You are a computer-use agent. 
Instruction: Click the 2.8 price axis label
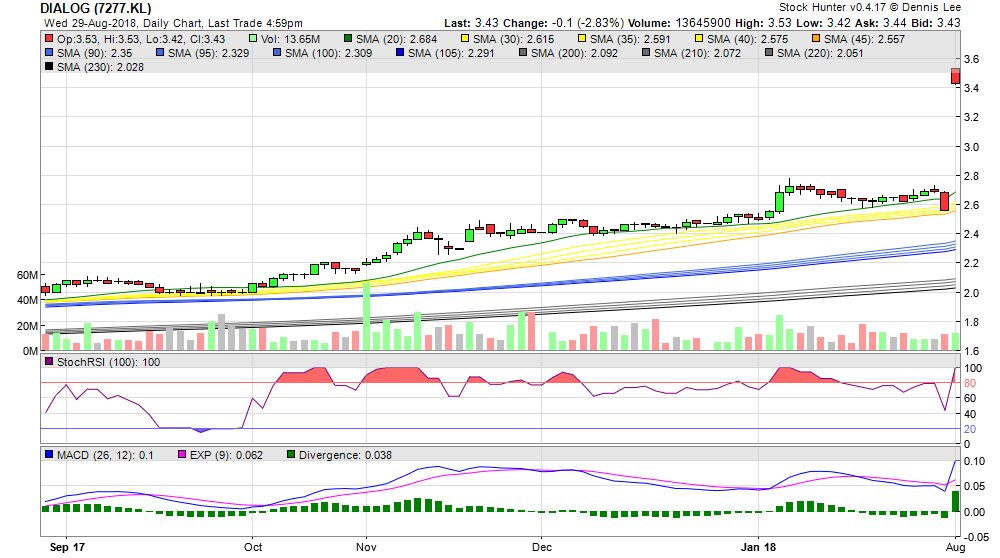click(972, 176)
